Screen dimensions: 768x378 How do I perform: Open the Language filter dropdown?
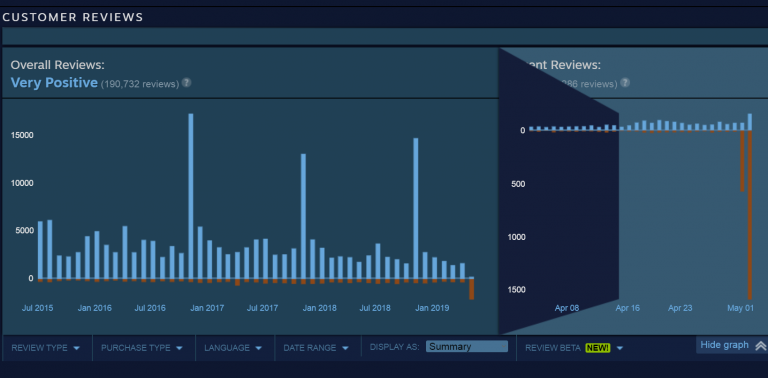[x=233, y=348]
